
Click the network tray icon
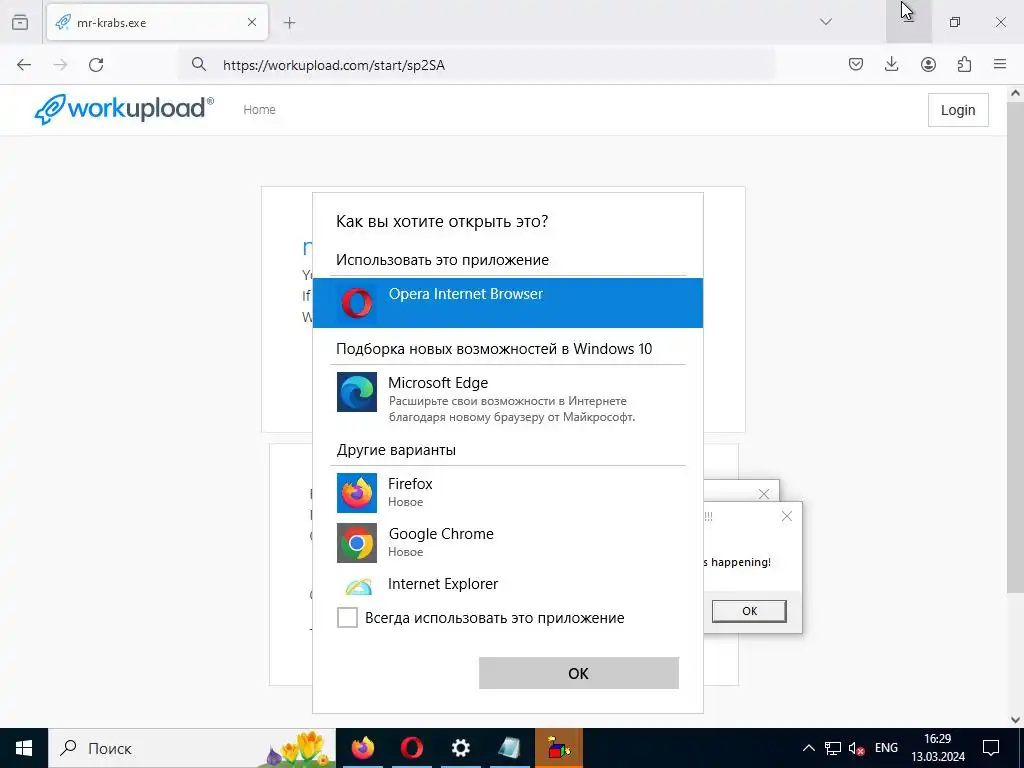click(x=833, y=748)
